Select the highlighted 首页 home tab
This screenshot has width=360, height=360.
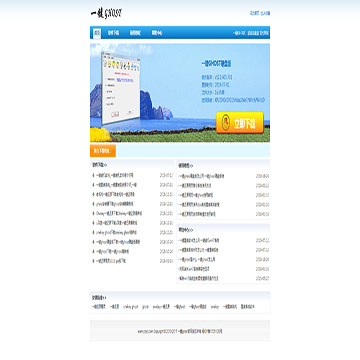97,33
